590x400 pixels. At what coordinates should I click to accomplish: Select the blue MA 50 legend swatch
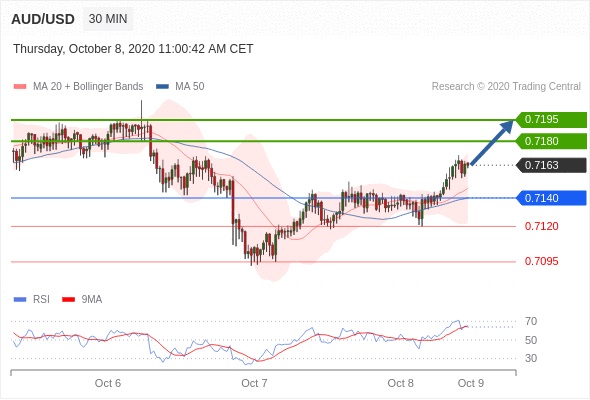point(162,87)
